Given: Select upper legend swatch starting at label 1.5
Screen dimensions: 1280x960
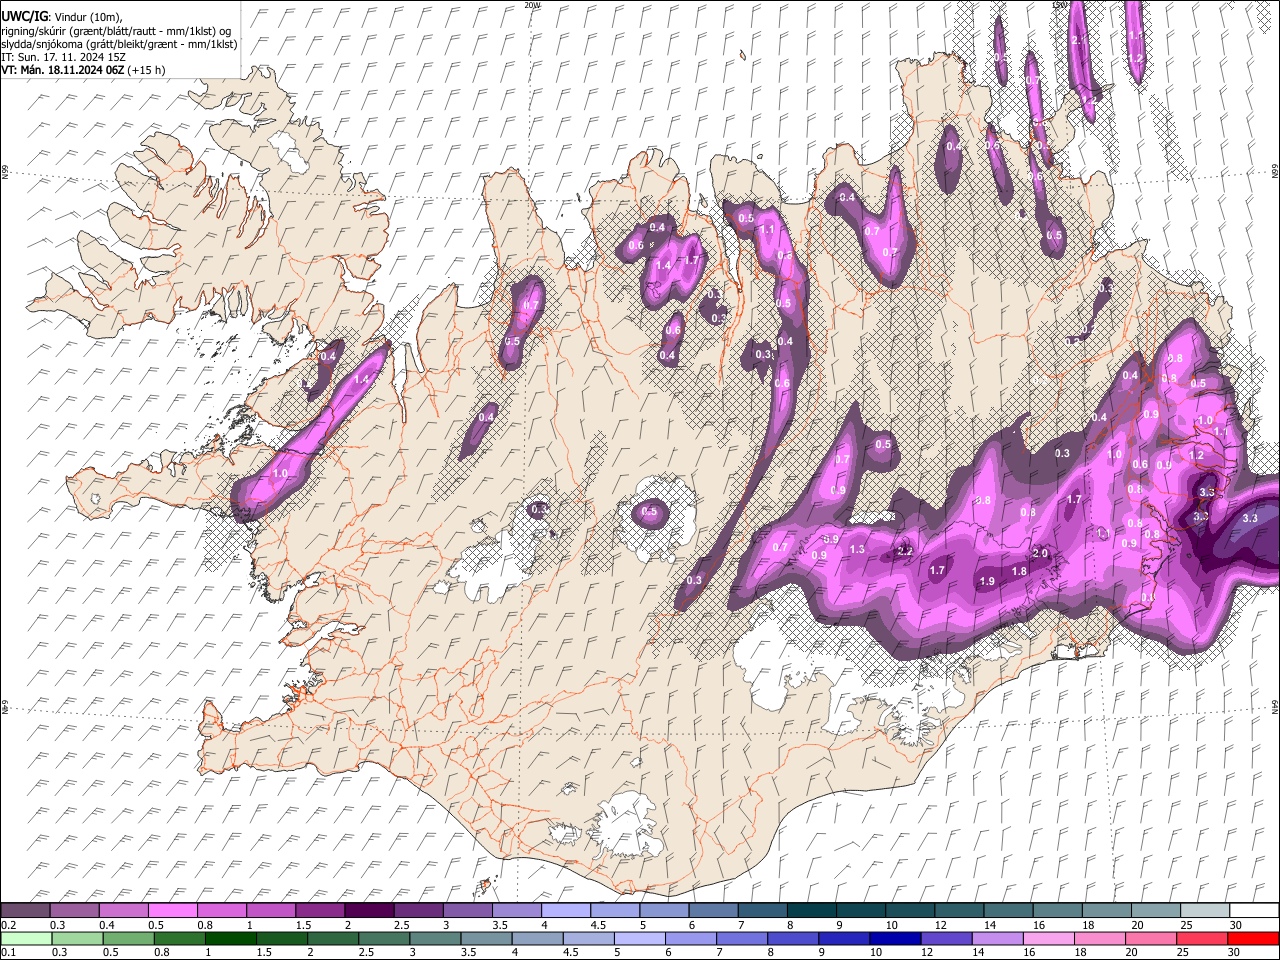Looking at the screenshot, I should click(x=319, y=911).
